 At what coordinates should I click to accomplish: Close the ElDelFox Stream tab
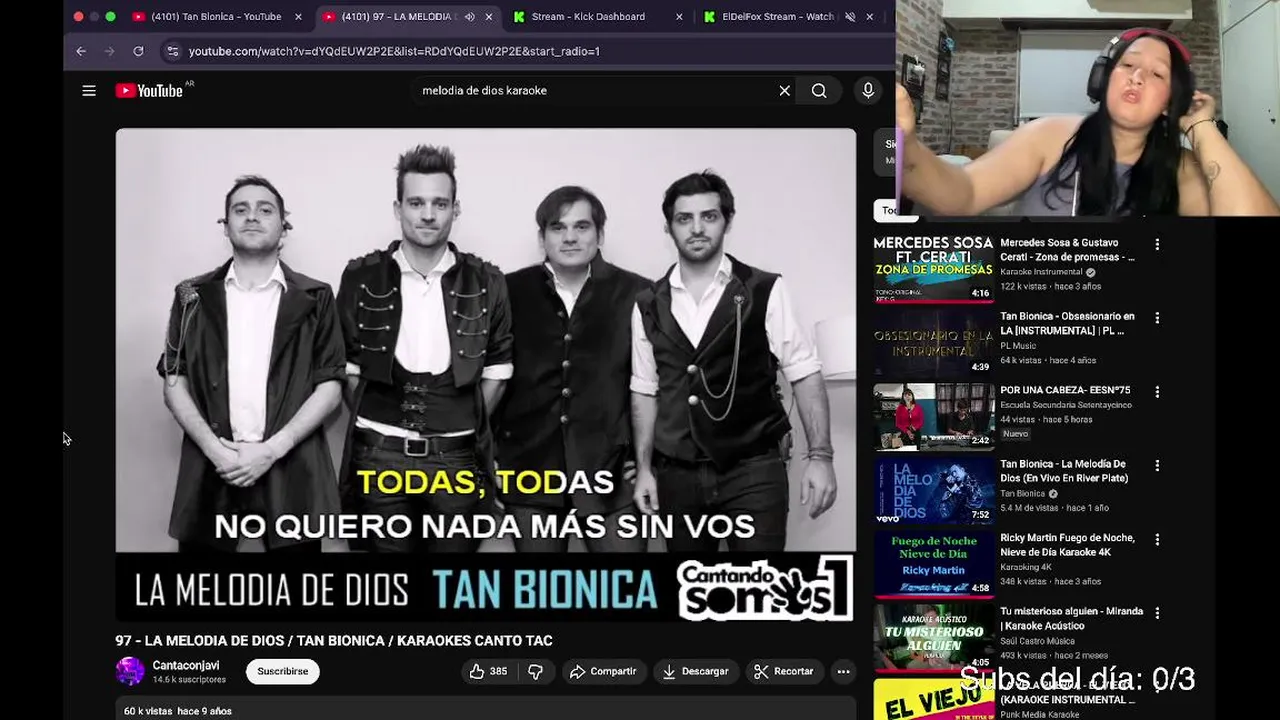pos(870,17)
